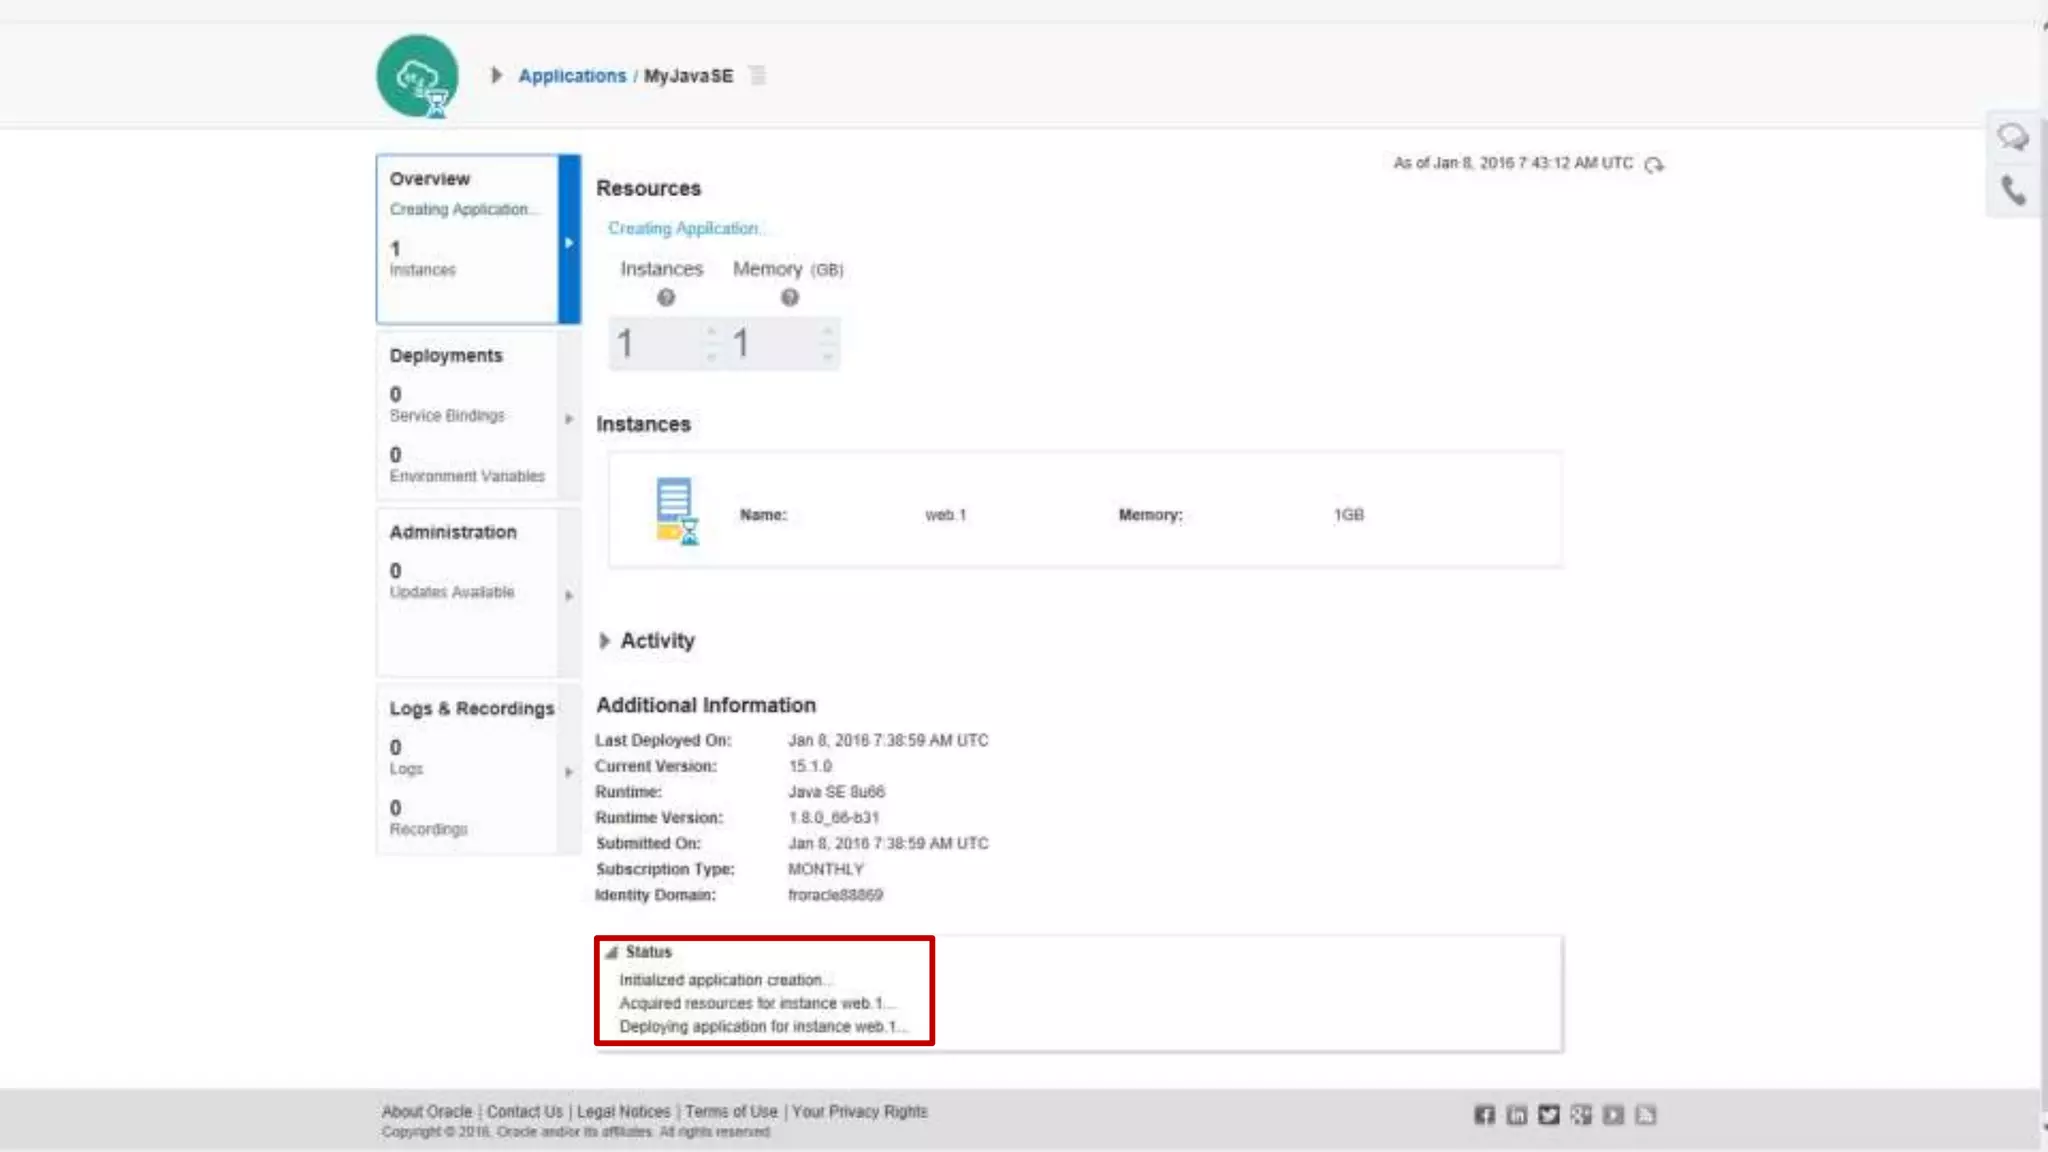Click the refresh icon beside timestamp

1654,165
